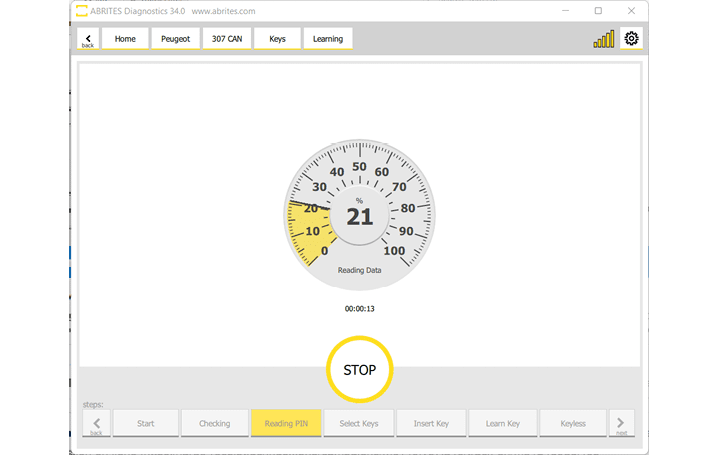Click the progress gauge showing 21%
The width and height of the screenshot is (719, 455).
tap(359, 214)
